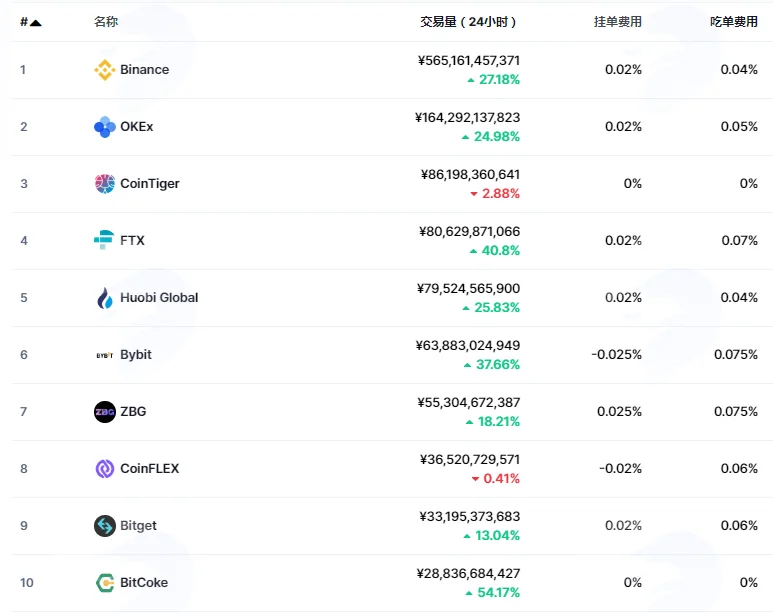Click the Bitget logo icon

[x=105, y=526]
